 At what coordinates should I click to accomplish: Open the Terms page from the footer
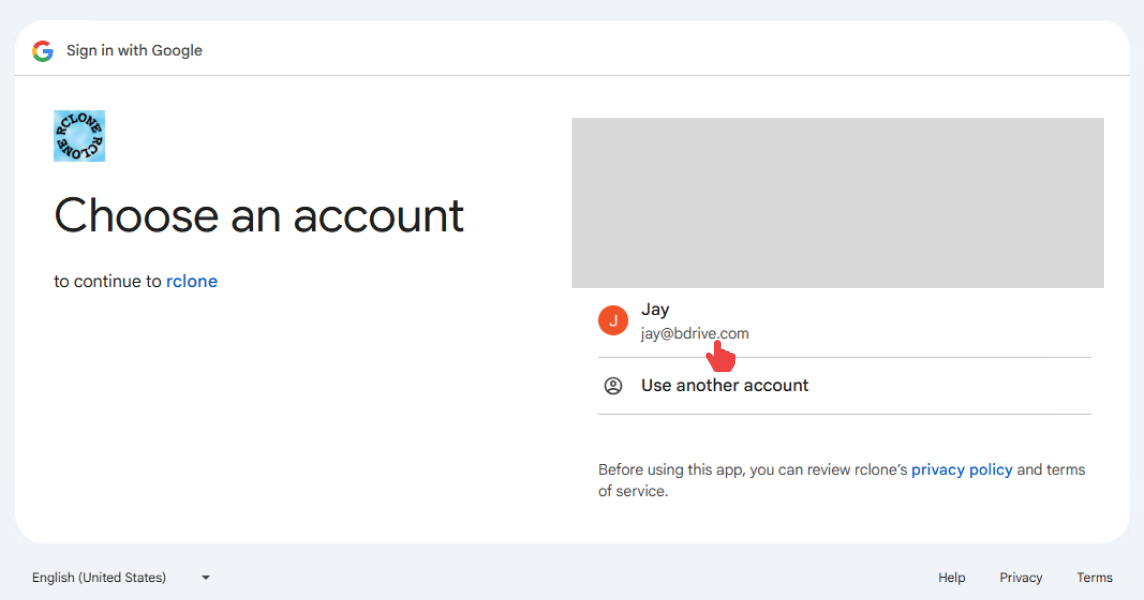1094,577
